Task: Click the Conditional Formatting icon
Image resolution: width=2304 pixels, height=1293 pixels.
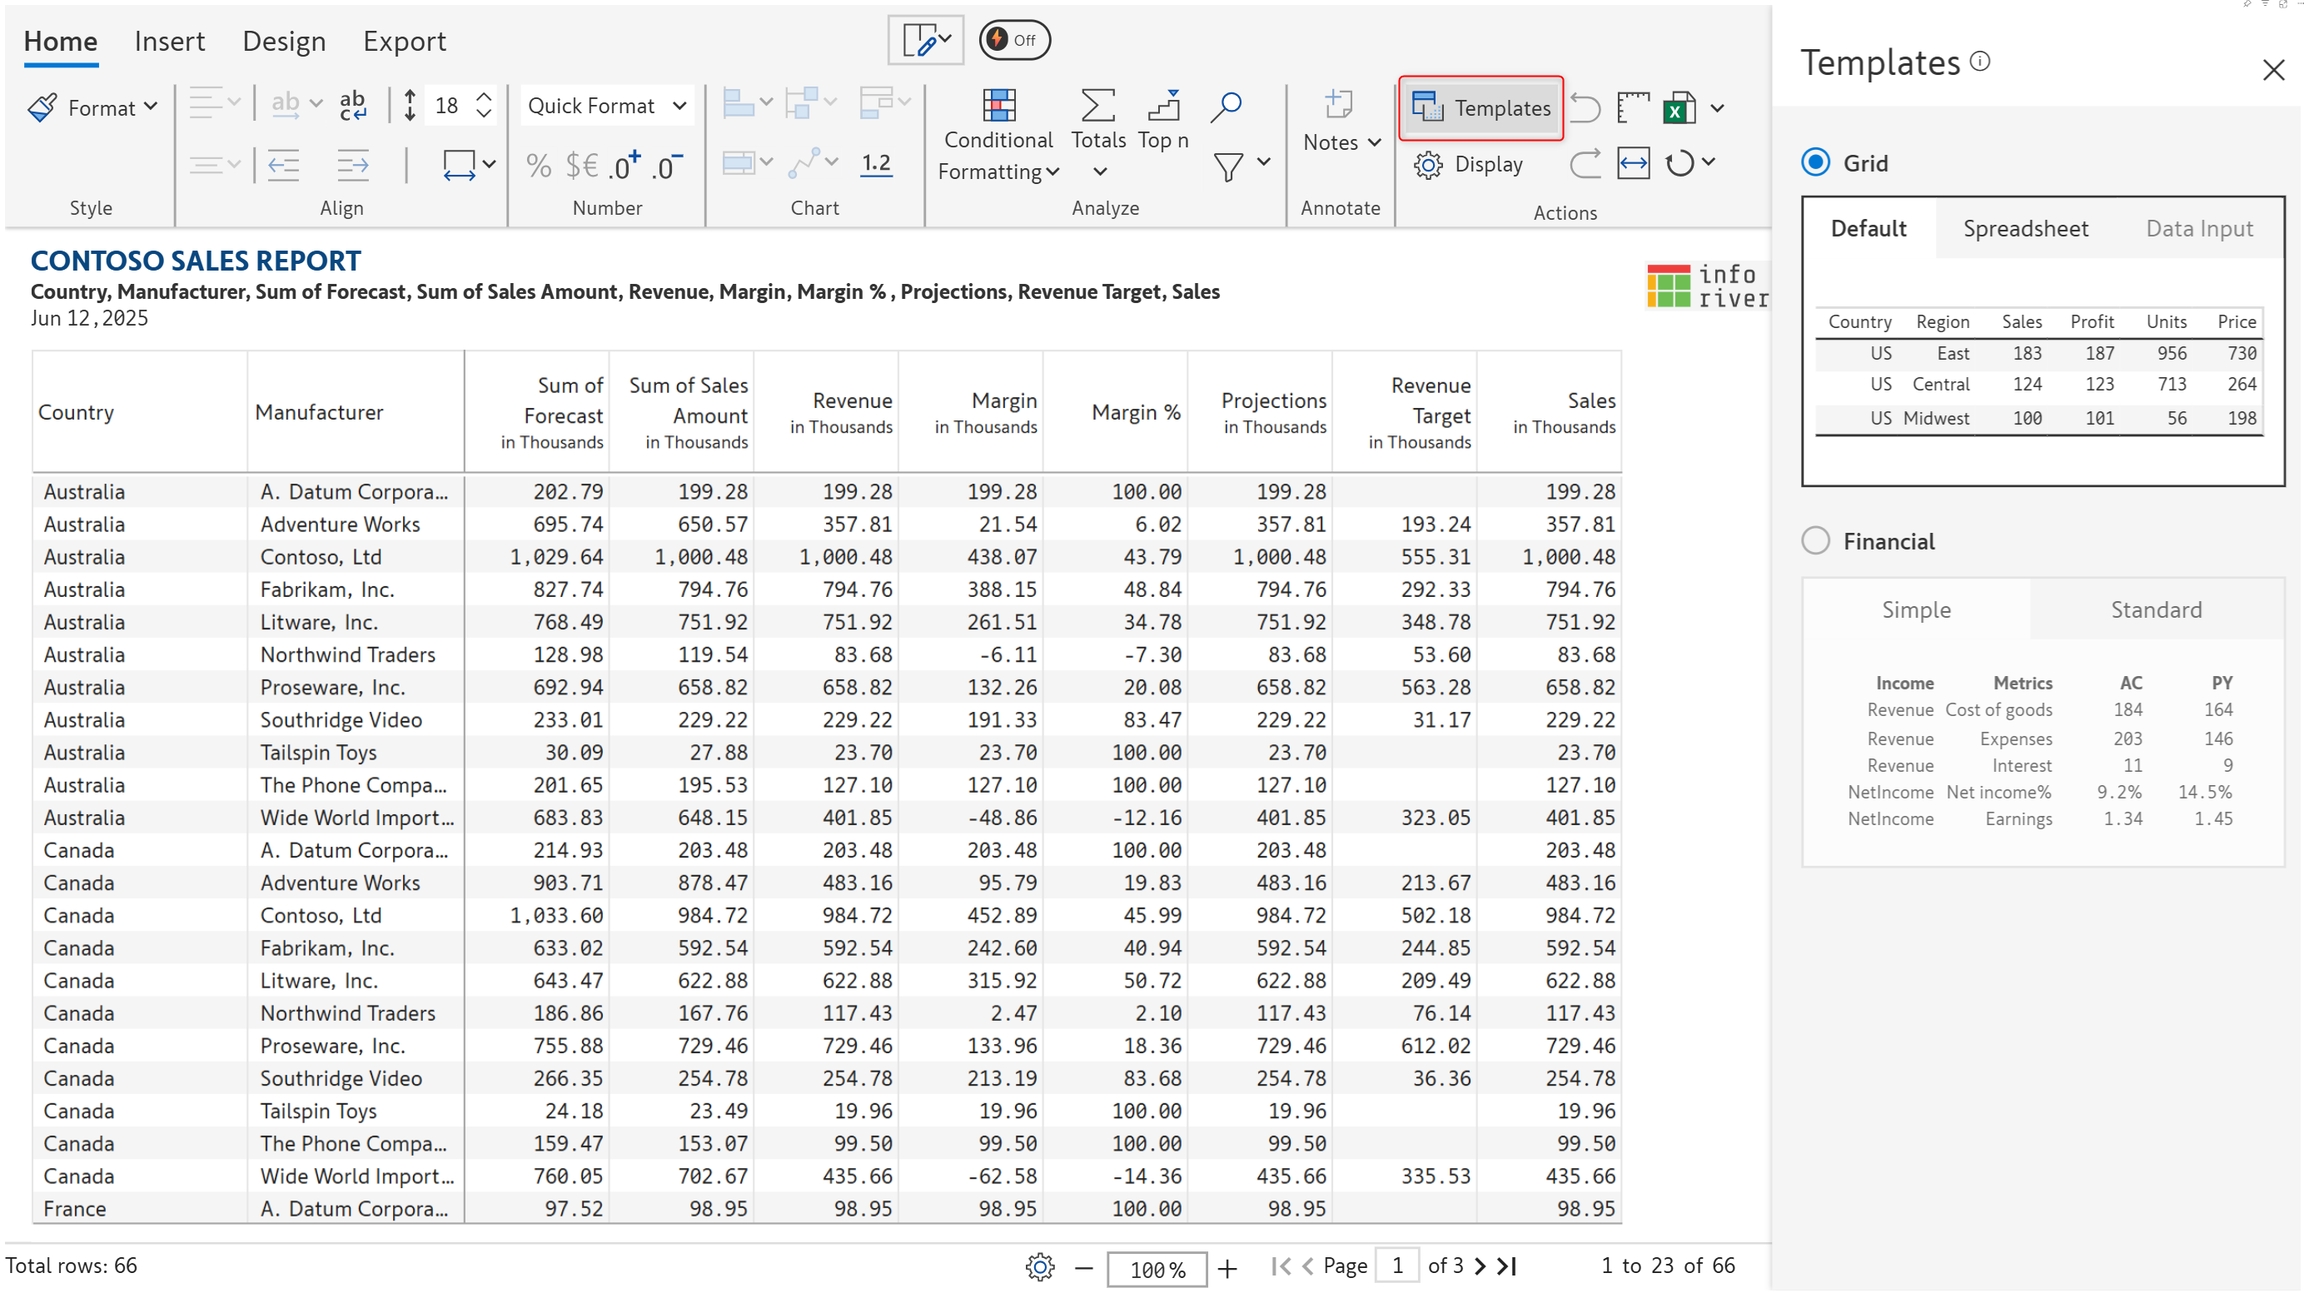Action: [998, 106]
